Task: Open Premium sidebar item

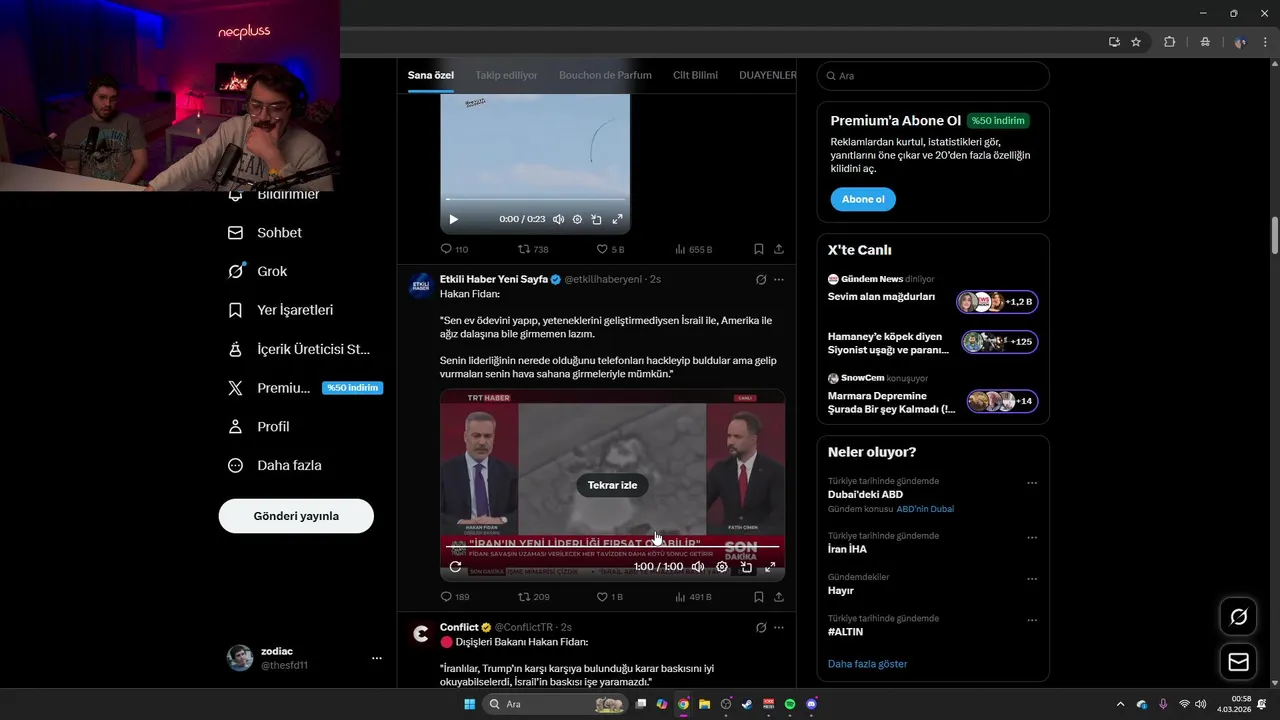Action: click(305, 388)
